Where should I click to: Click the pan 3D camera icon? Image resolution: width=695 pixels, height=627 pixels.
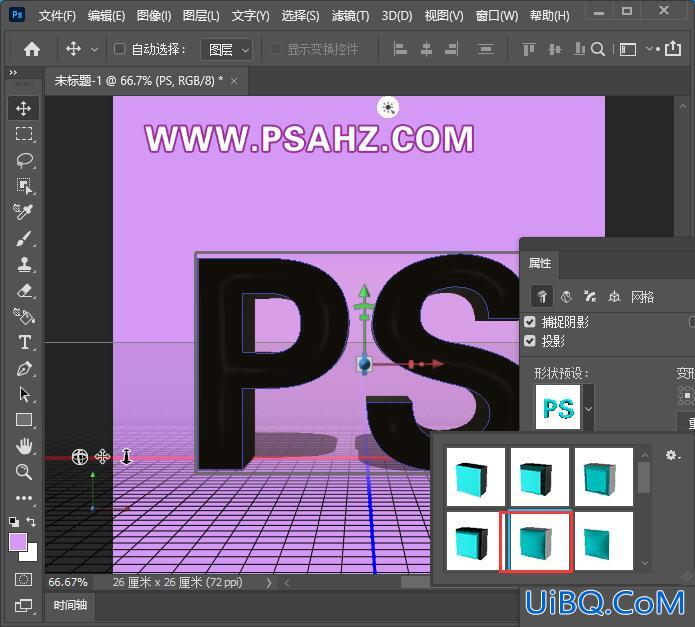click(102, 456)
